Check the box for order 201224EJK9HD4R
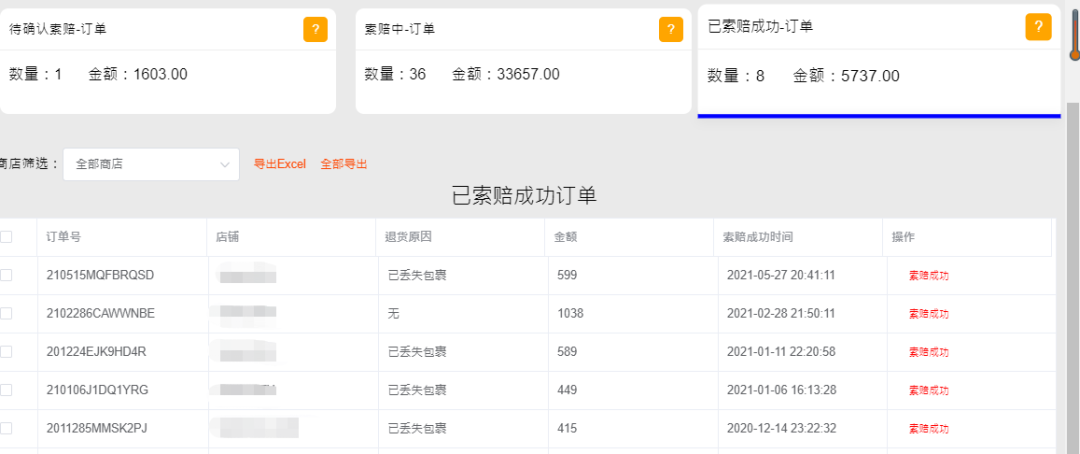The width and height of the screenshot is (1080, 454). coord(6,351)
